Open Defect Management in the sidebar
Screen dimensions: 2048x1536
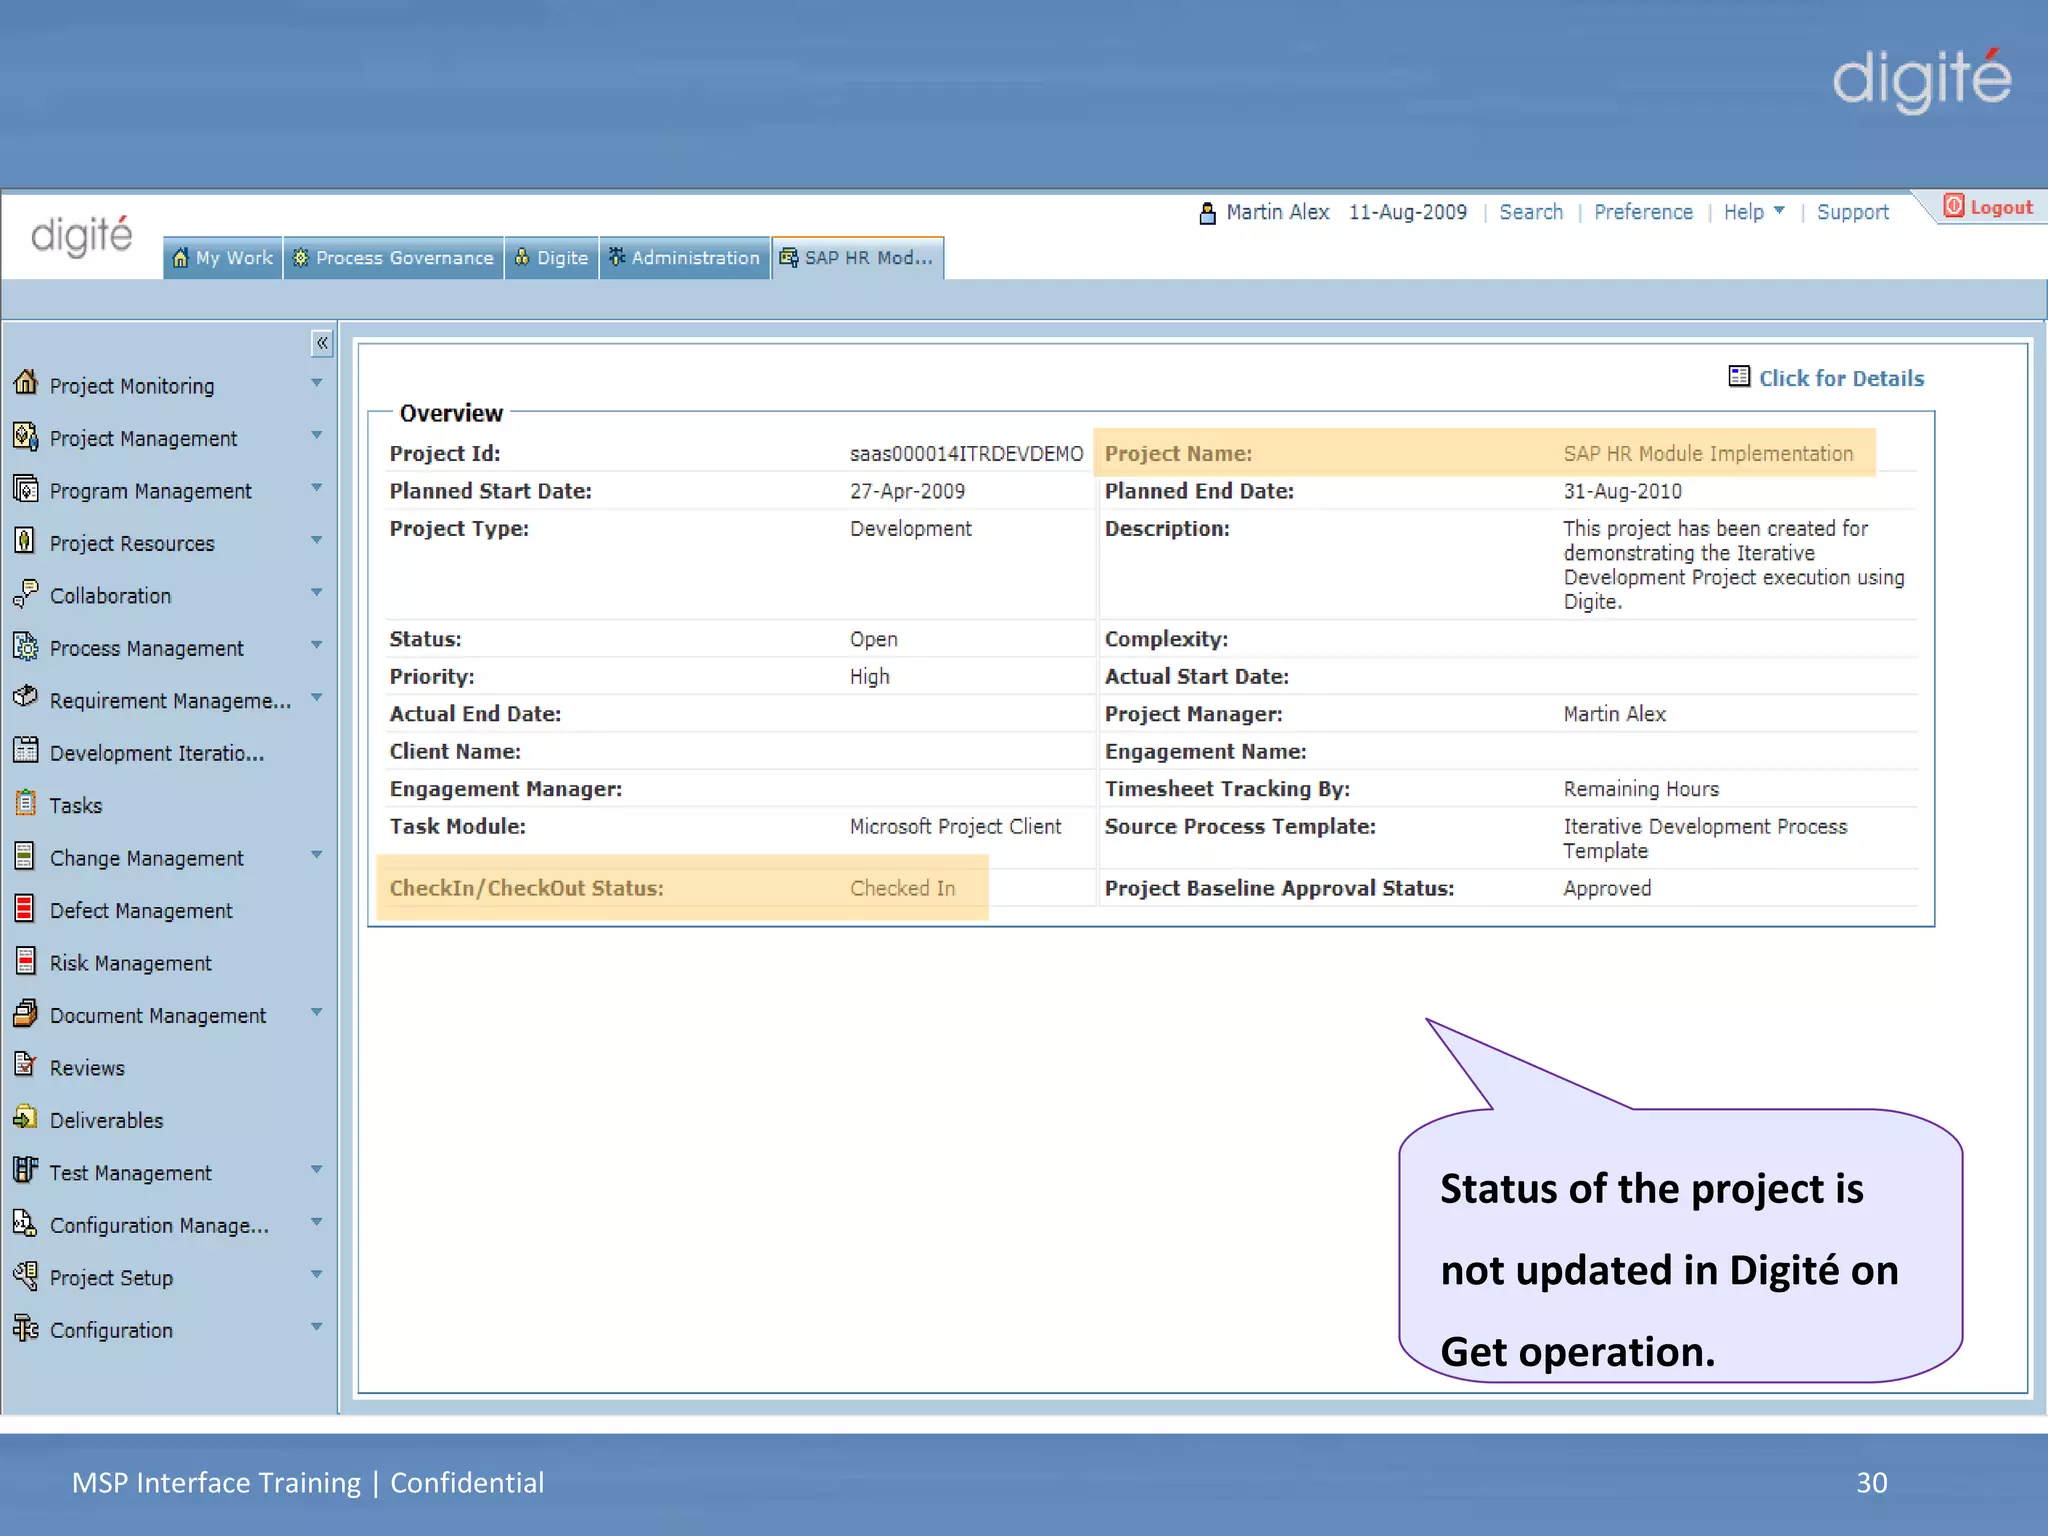[x=141, y=910]
